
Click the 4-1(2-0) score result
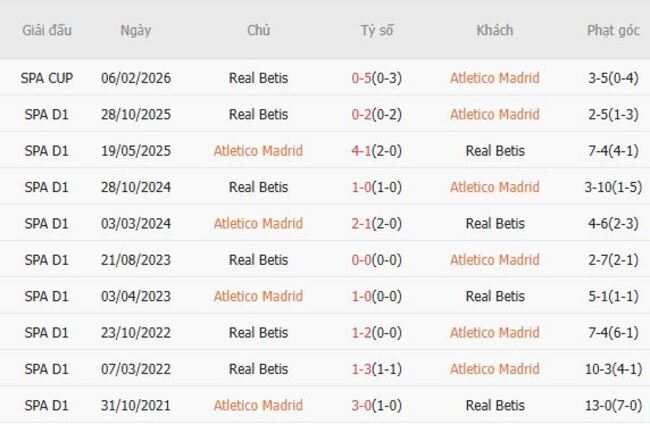click(377, 151)
